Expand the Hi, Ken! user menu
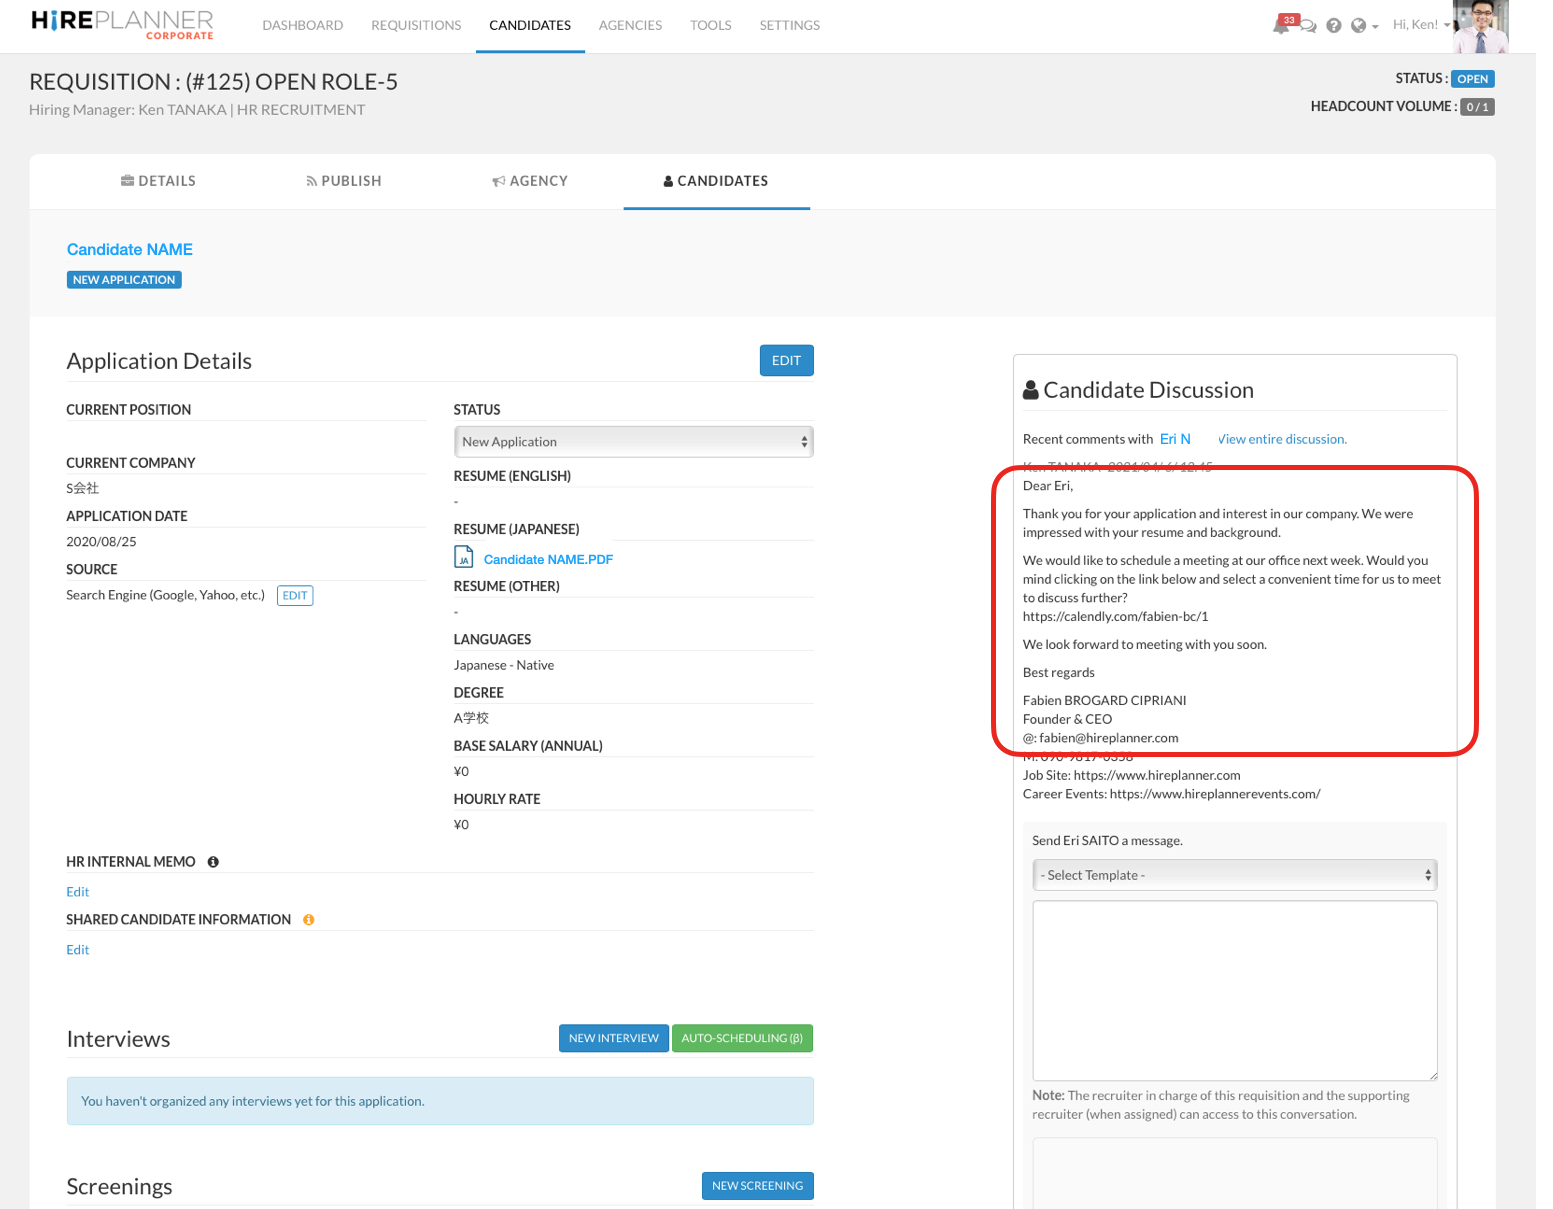 click(x=1420, y=25)
